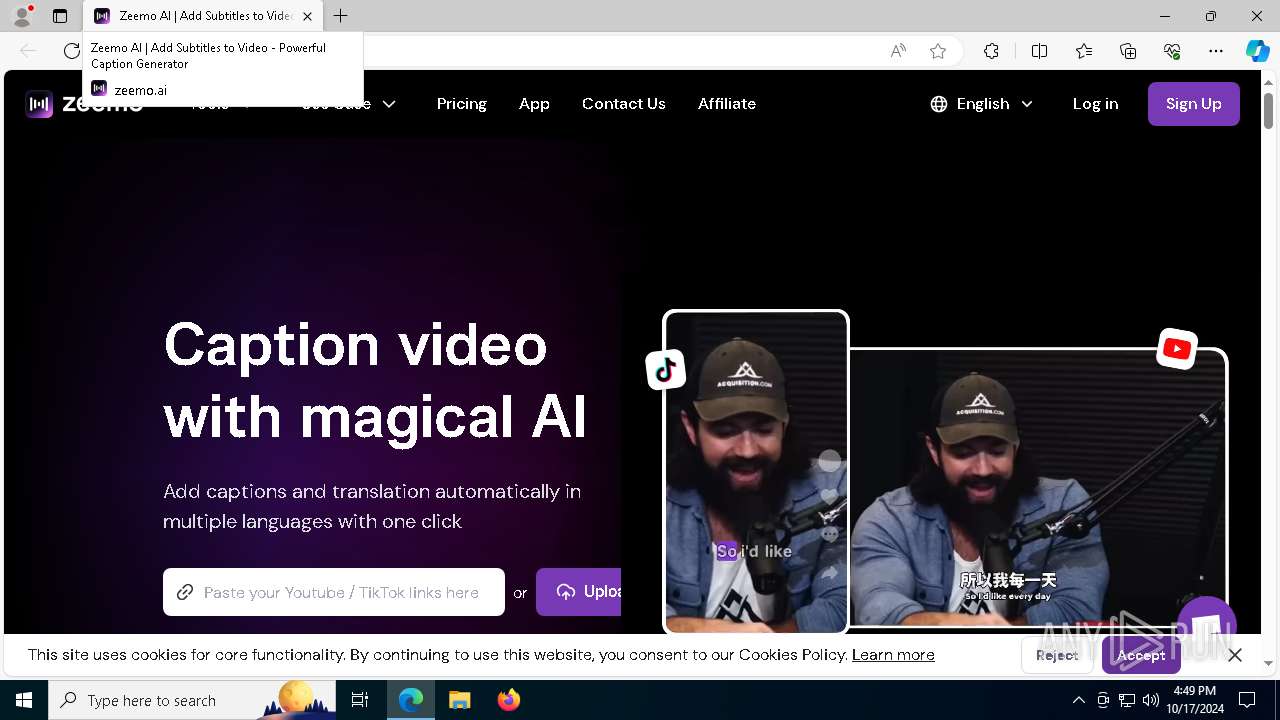Open the notifications center

(1247, 700)
